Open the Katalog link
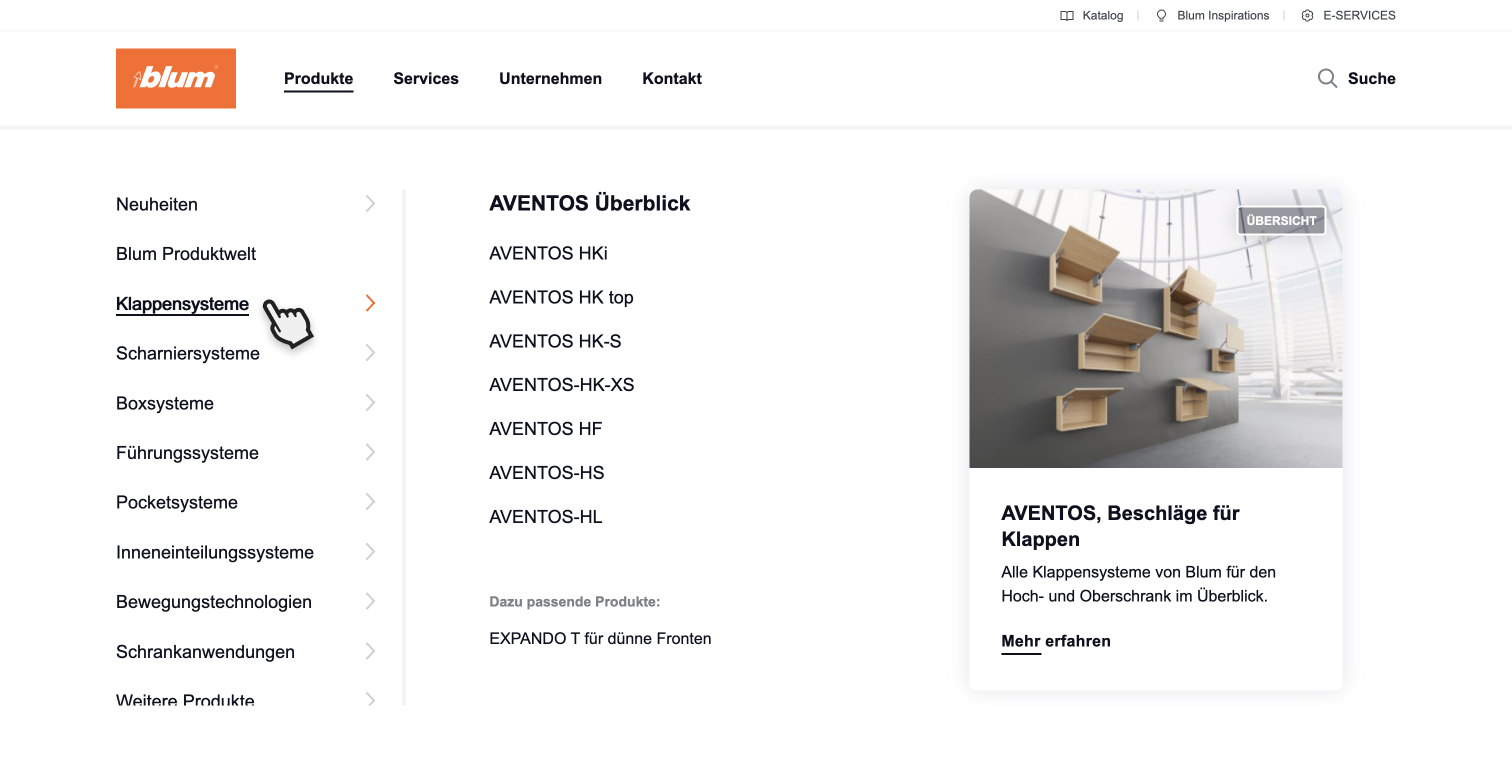Screen dimensions: 1512x758 [x=1103, y=16]
